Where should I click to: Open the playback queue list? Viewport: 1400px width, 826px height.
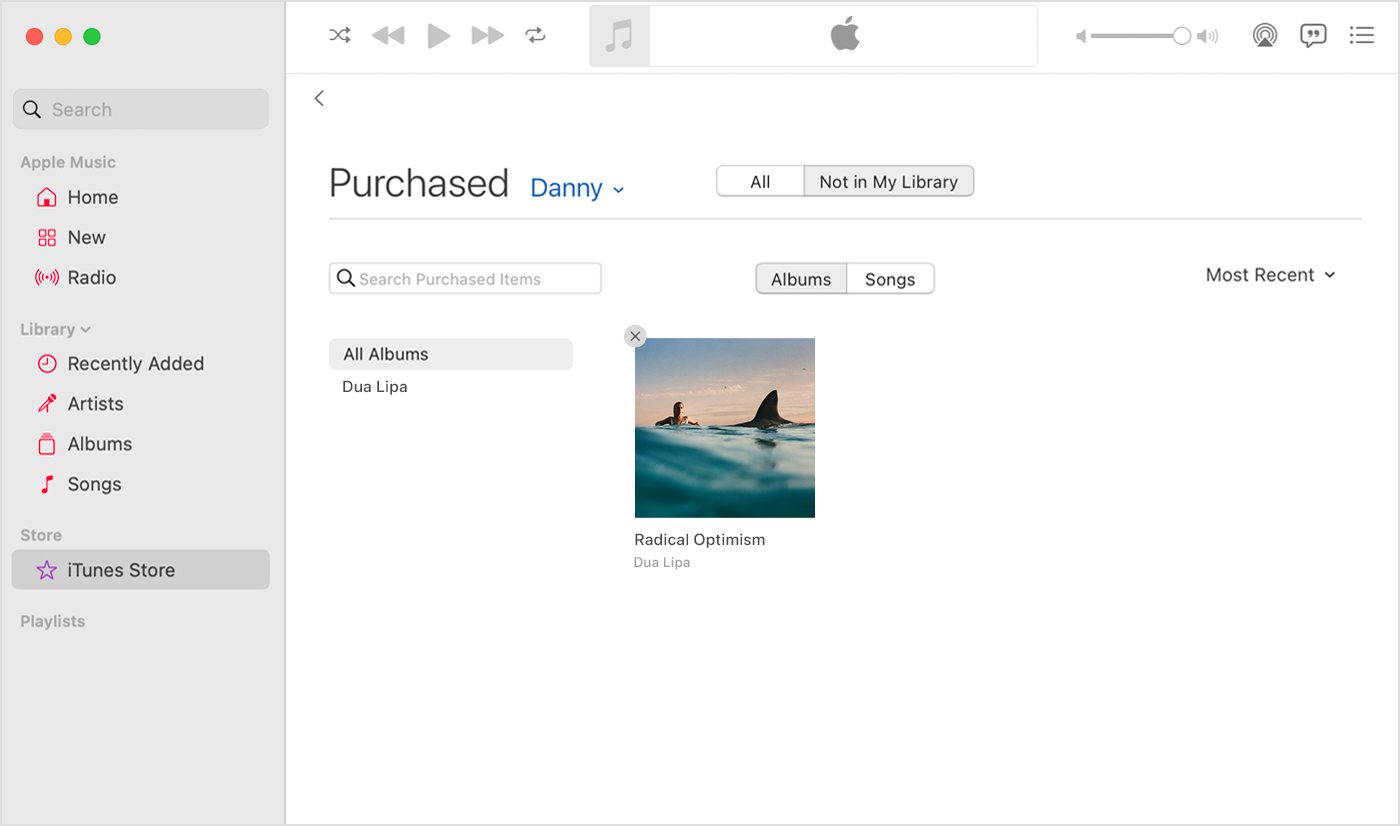(x=1361, y=35)
